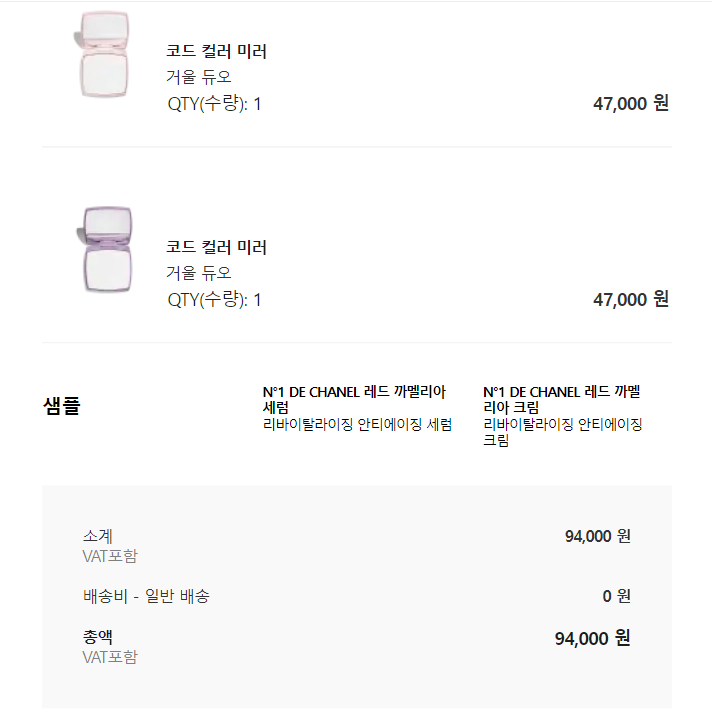
Task: Open the first 코드 컬러 미러 product title
Action: pos(216,52)
